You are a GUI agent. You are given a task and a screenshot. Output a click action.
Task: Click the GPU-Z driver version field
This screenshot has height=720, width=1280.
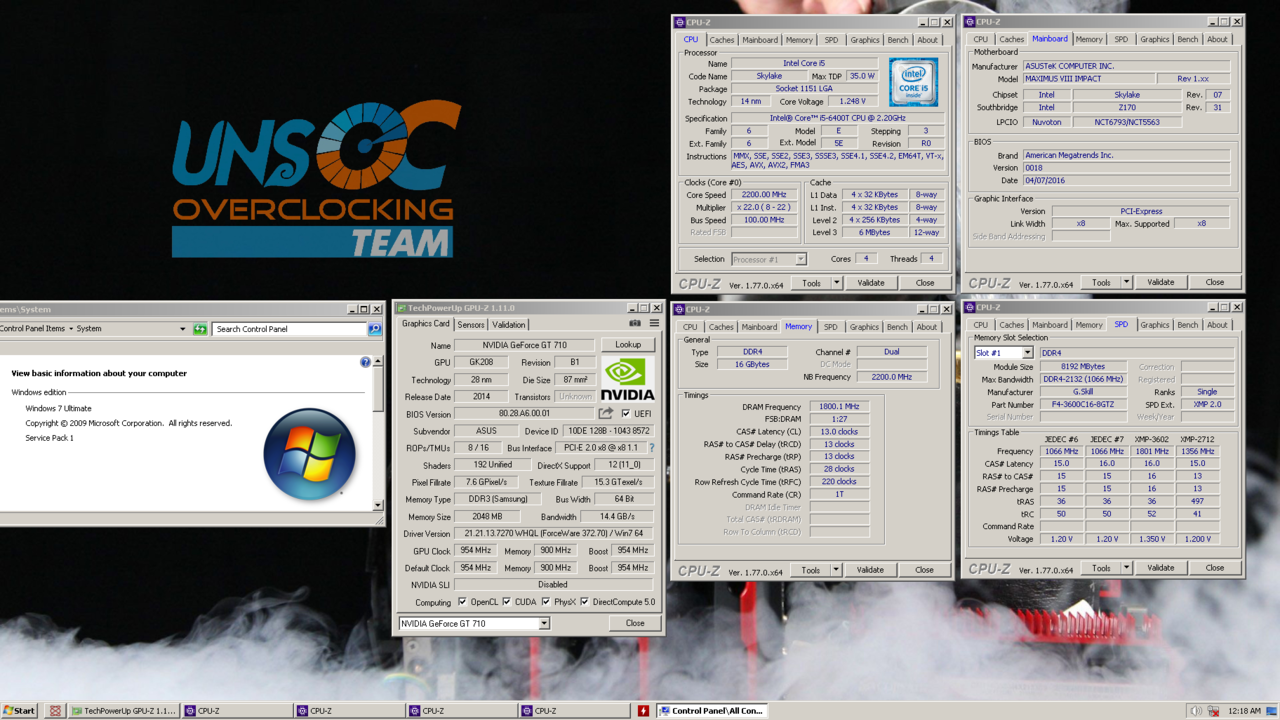pos(553,534)
